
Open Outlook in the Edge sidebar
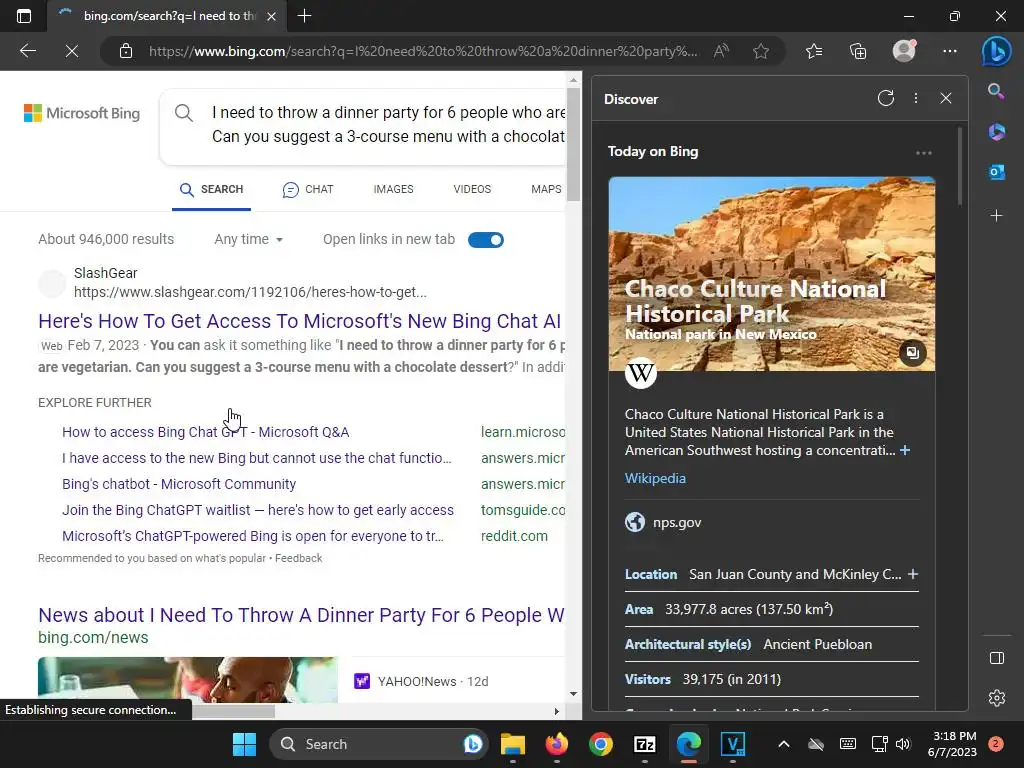click(997, 172)
